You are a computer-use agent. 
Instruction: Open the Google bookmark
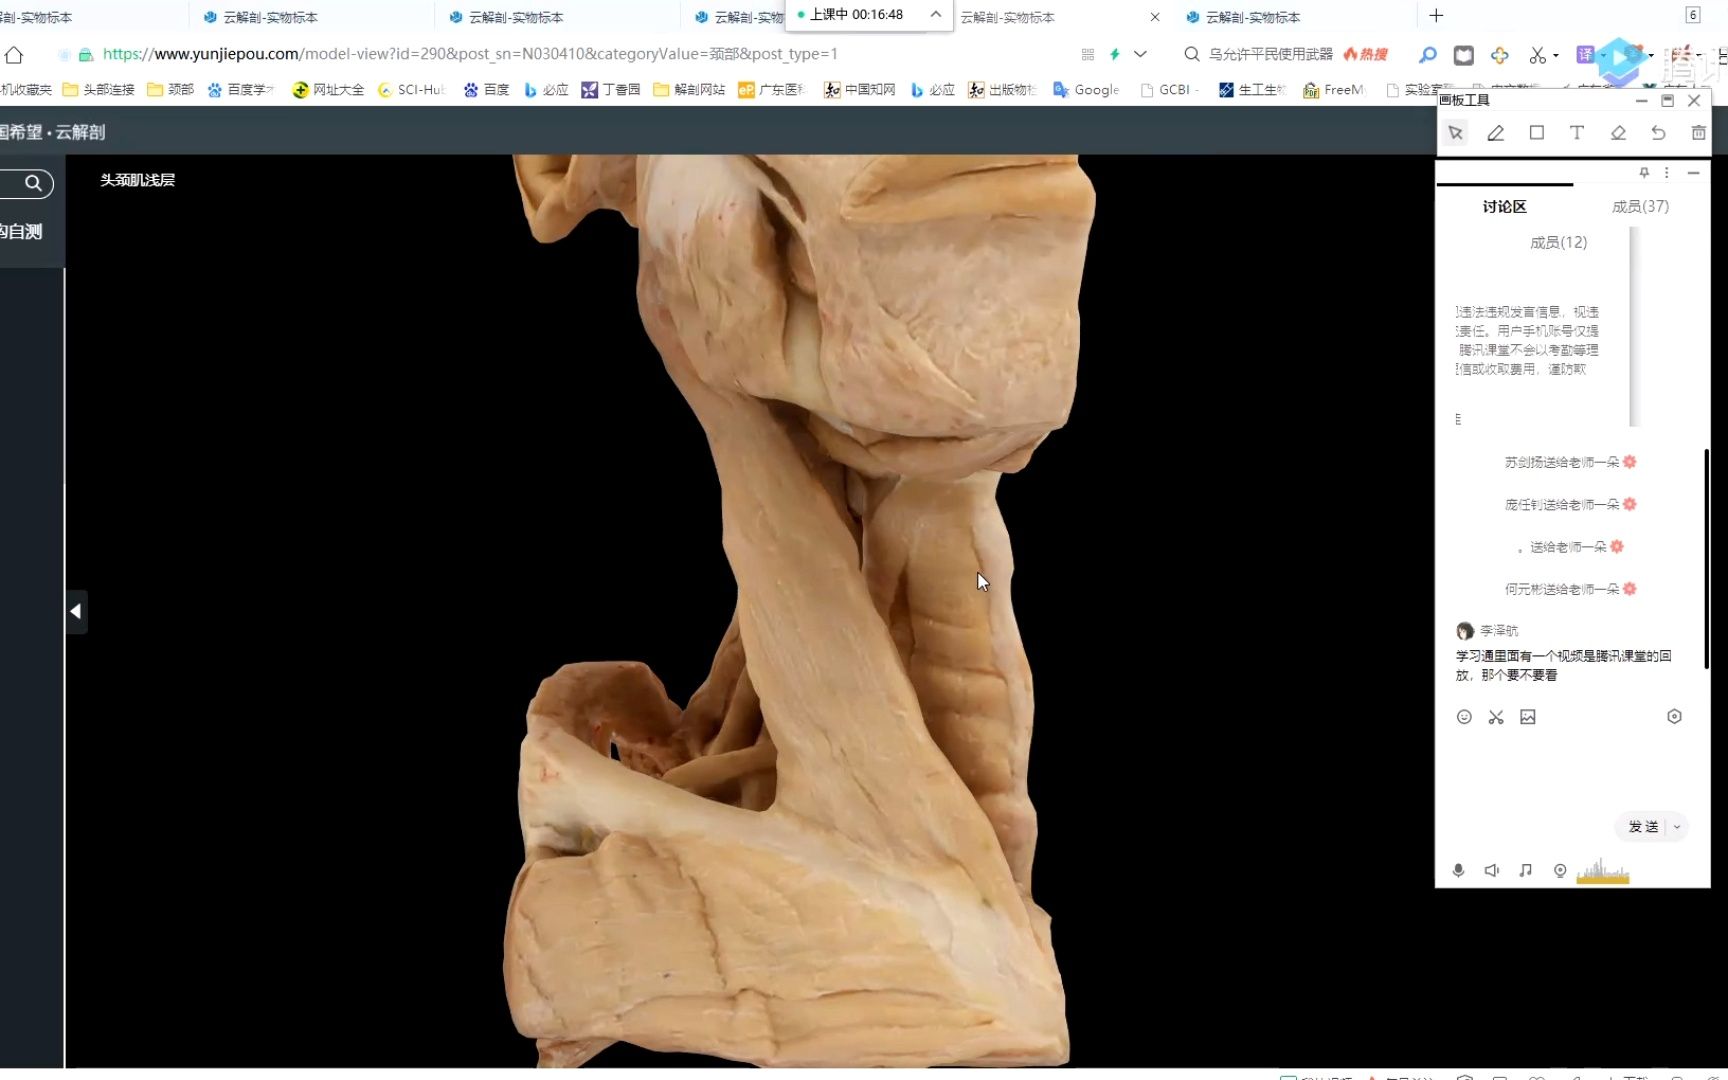tap(1086, 90)
